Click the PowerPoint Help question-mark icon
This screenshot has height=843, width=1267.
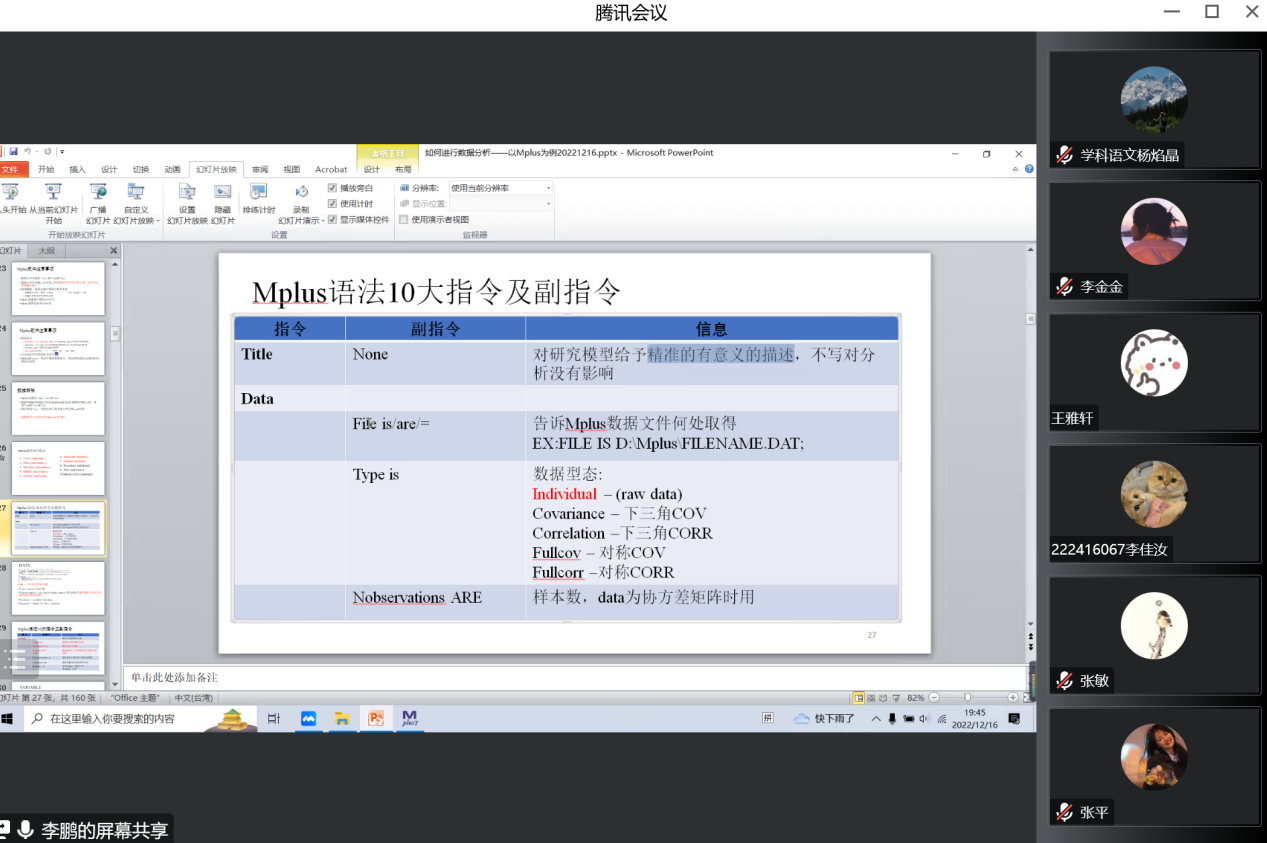1029,169
